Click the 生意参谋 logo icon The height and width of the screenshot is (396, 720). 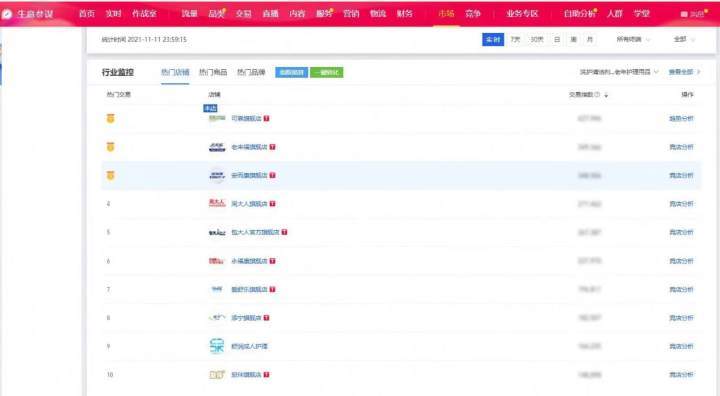point(7,14)
